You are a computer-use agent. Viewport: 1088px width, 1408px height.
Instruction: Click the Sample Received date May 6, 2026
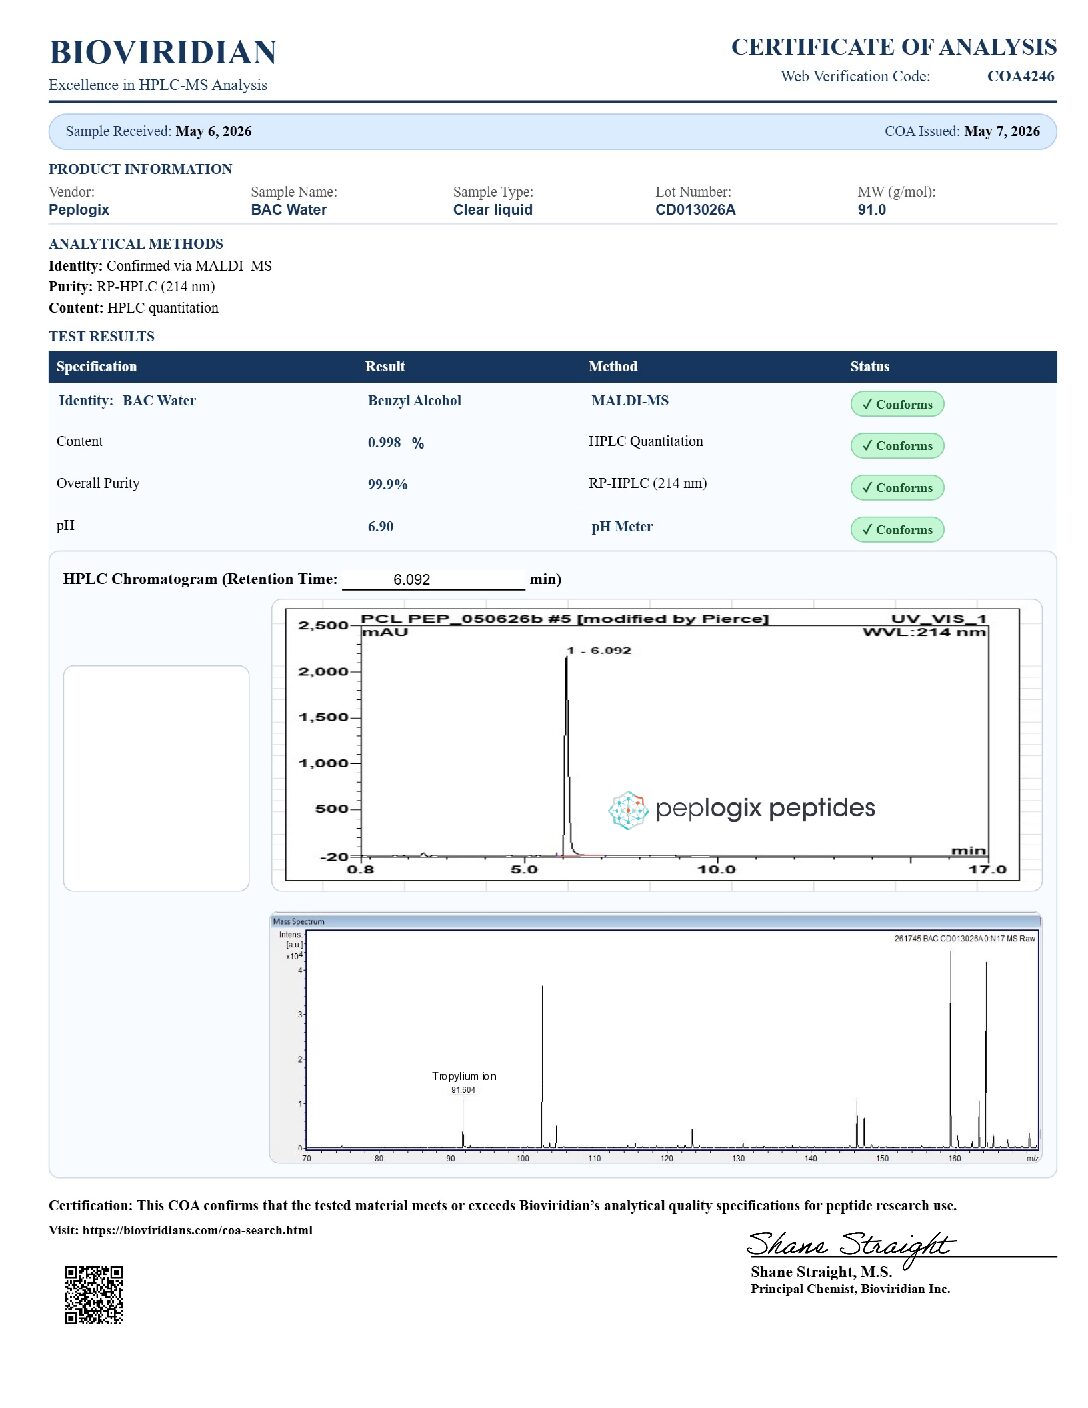click(x=213, y=131)
